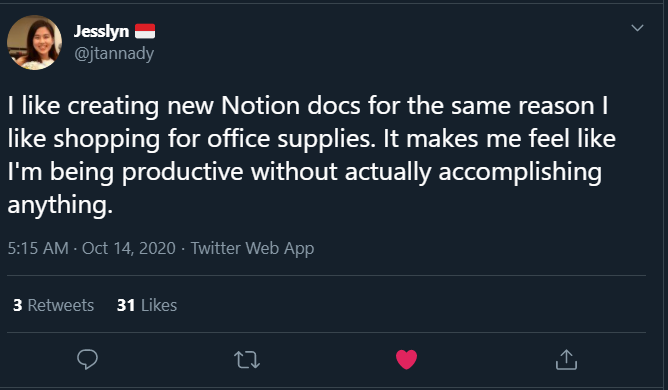Open Jesslyn's profile picture

click(x=35, y=43)
